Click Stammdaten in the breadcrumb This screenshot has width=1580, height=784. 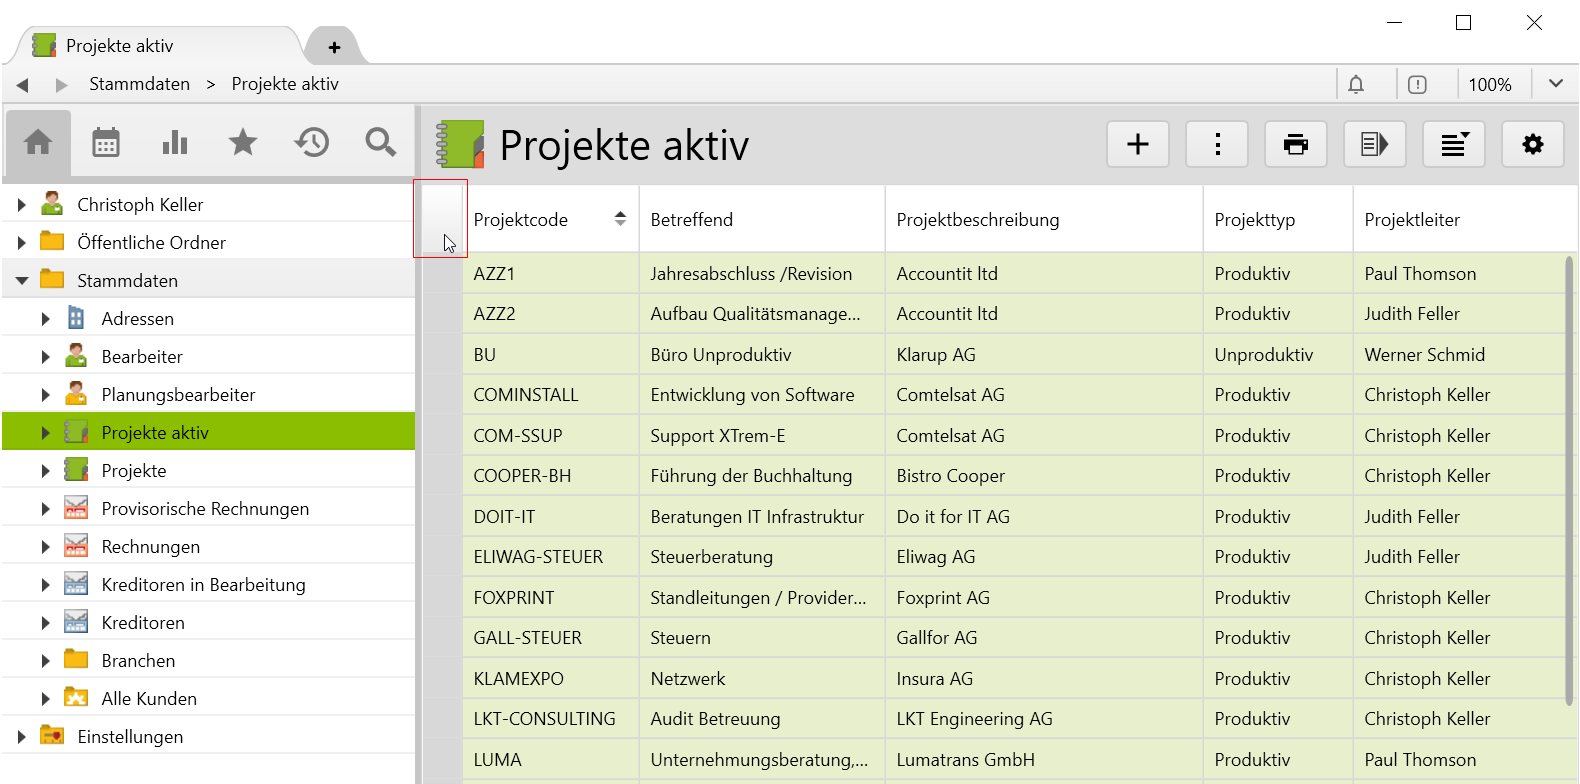(x=139, y=84)
